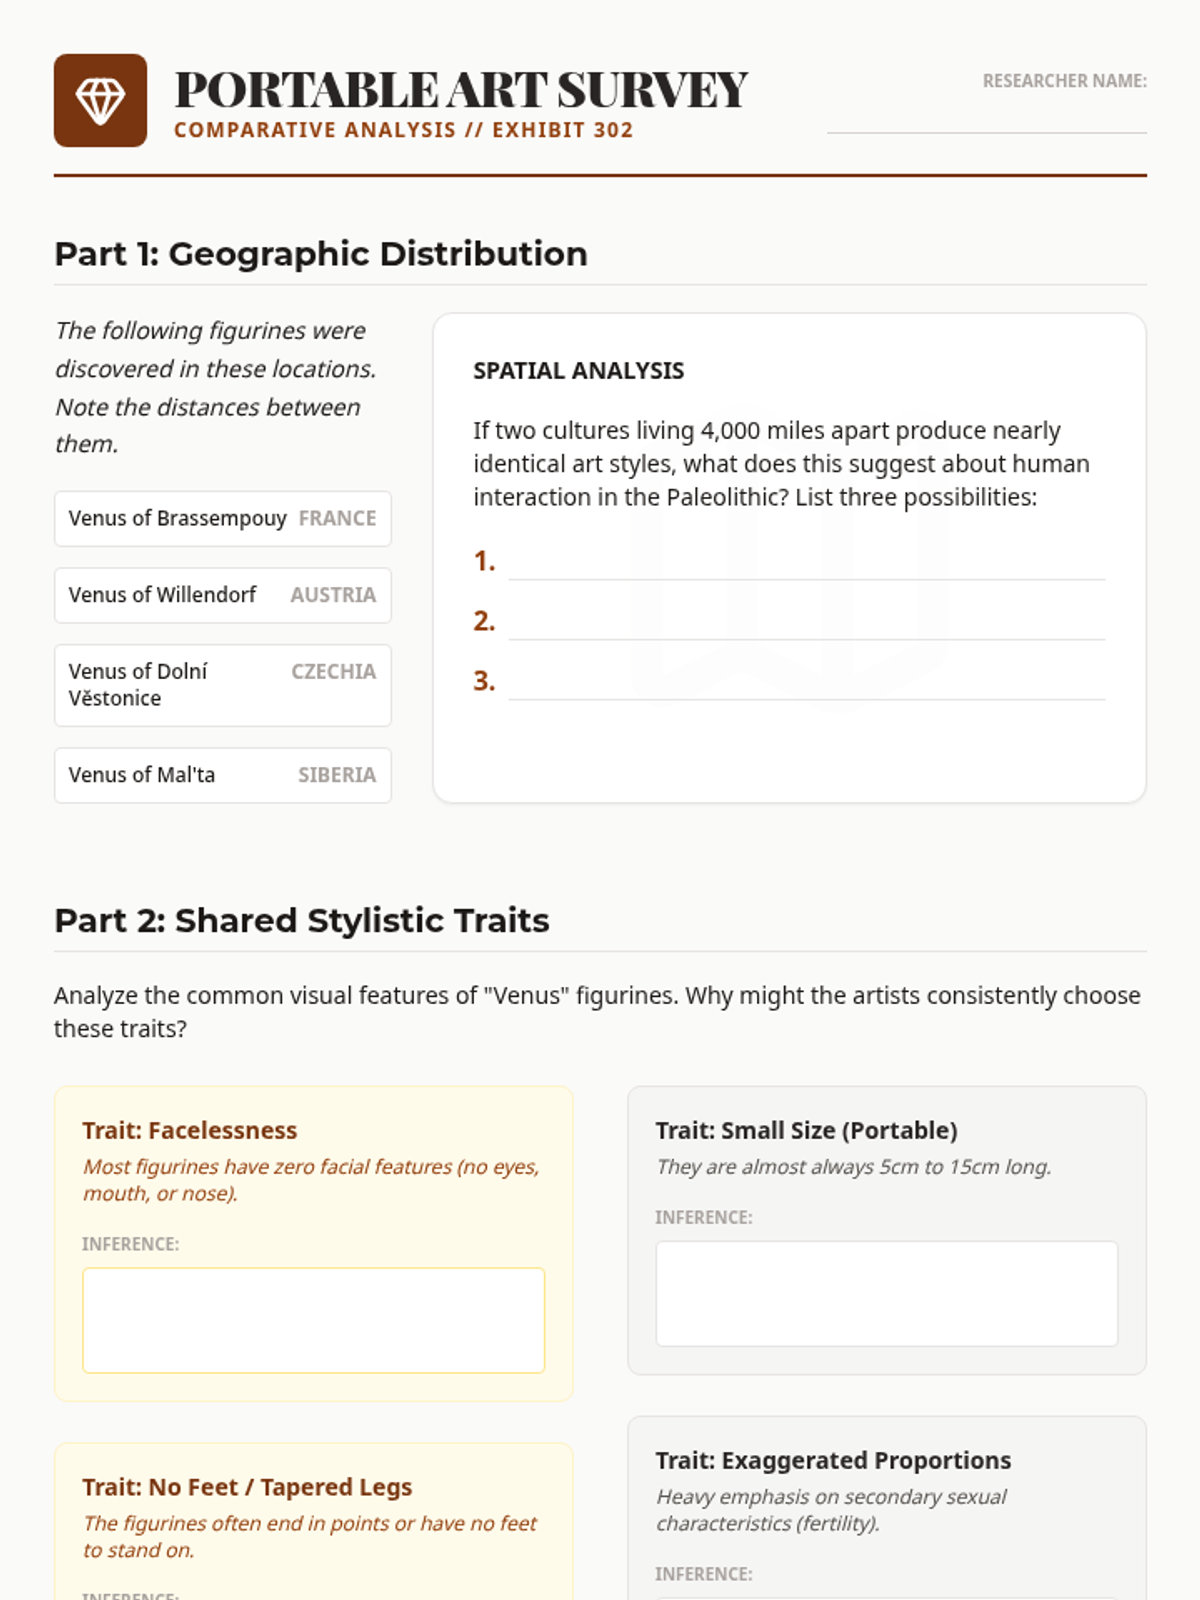Click the diamond logo icon in header
1200x1600 pixels.
tap(100, 100)
